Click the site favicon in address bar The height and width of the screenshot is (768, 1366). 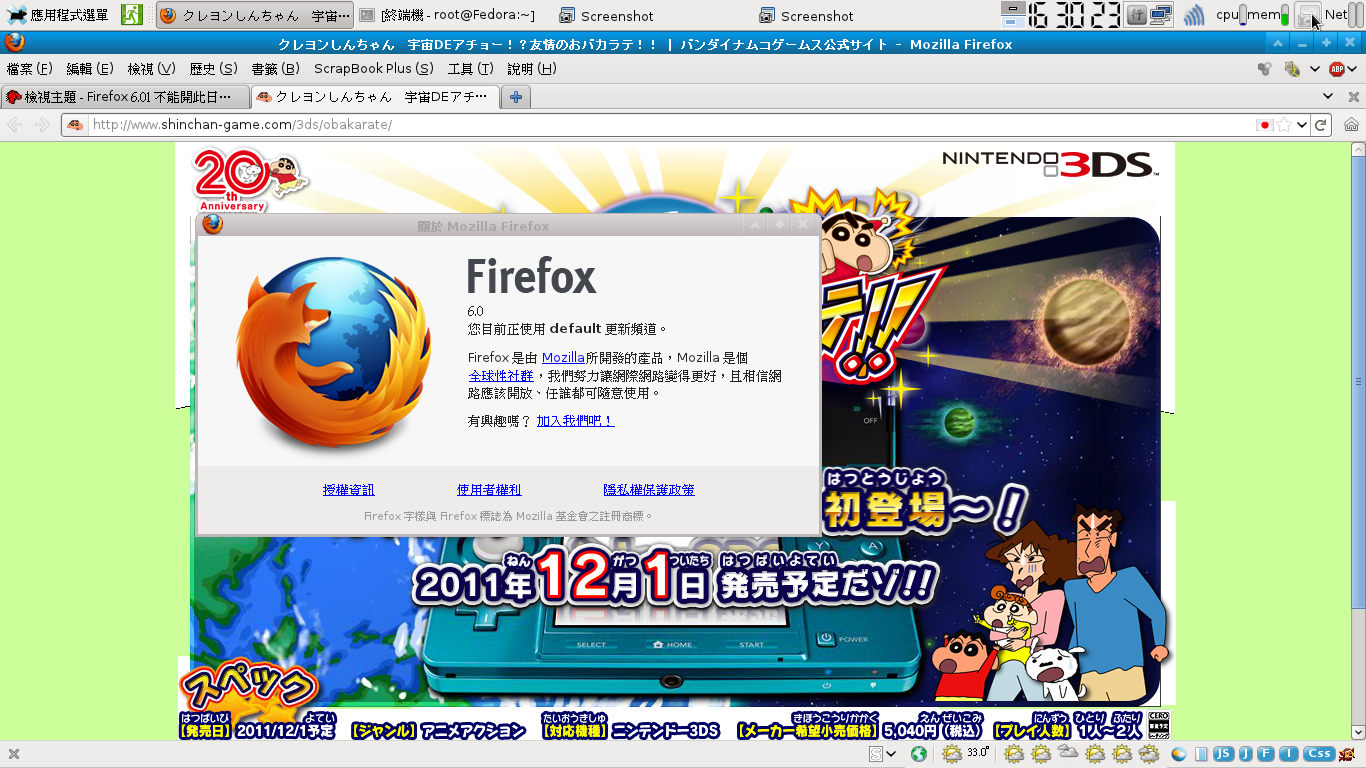(76, 125)
